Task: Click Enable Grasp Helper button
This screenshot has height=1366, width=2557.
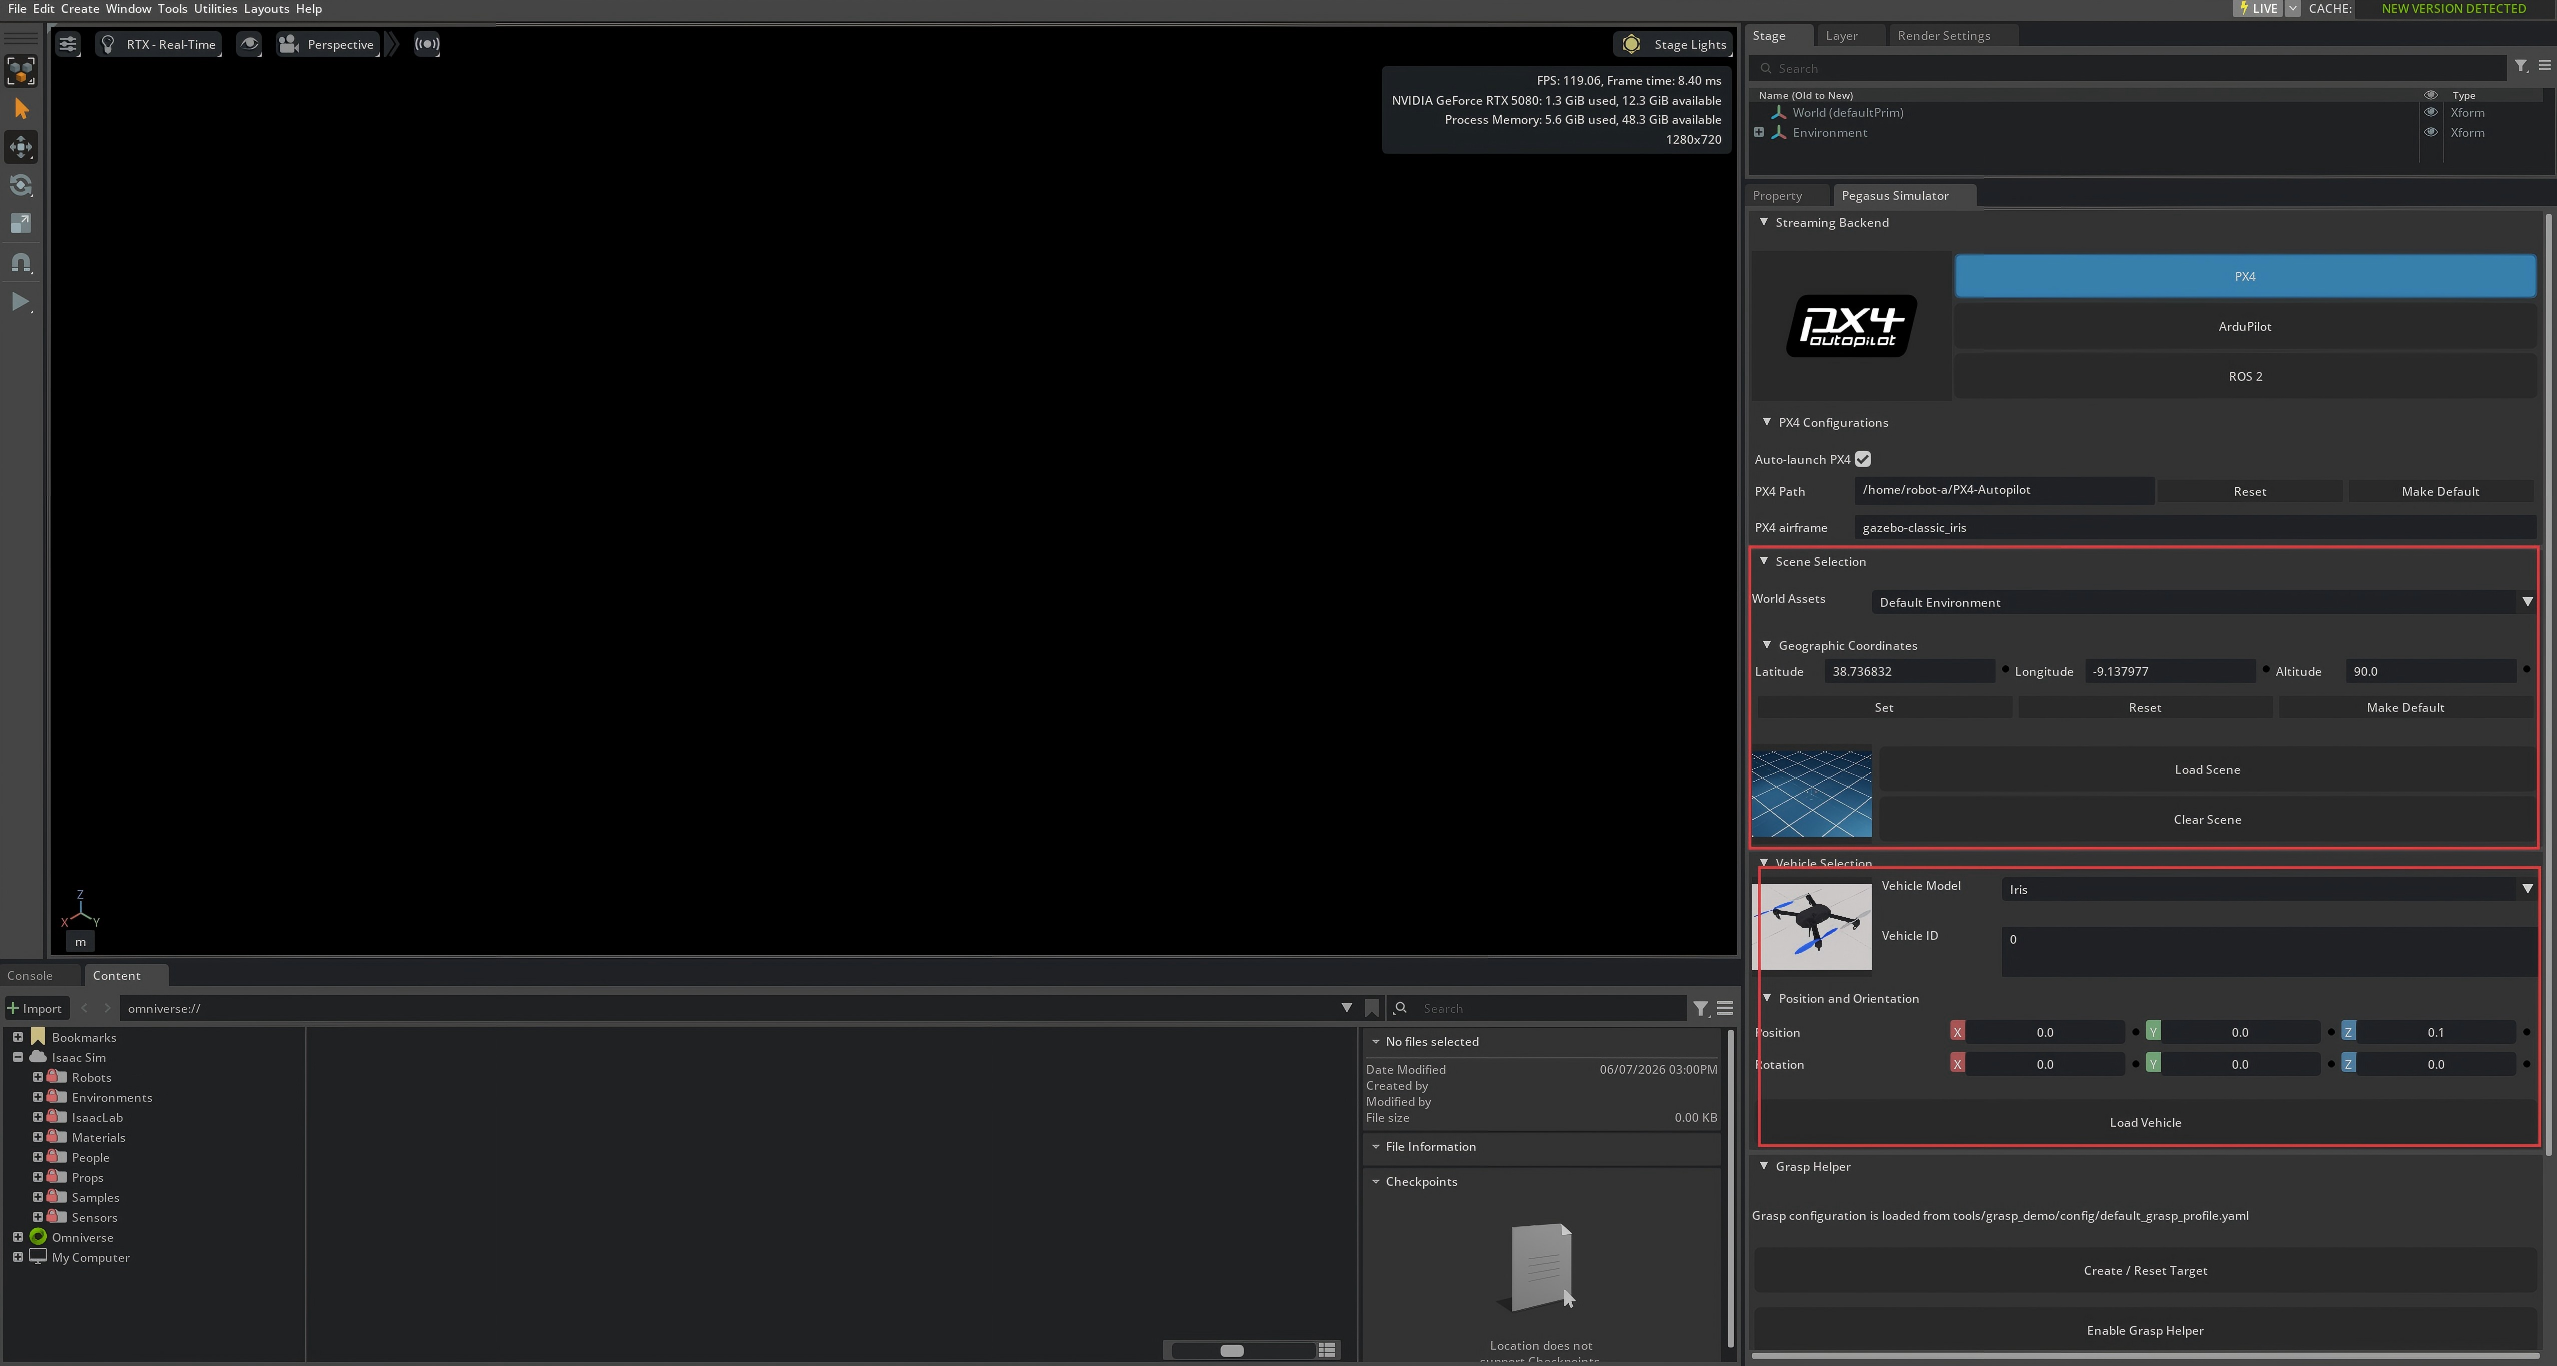Action: (2145, 1330)
